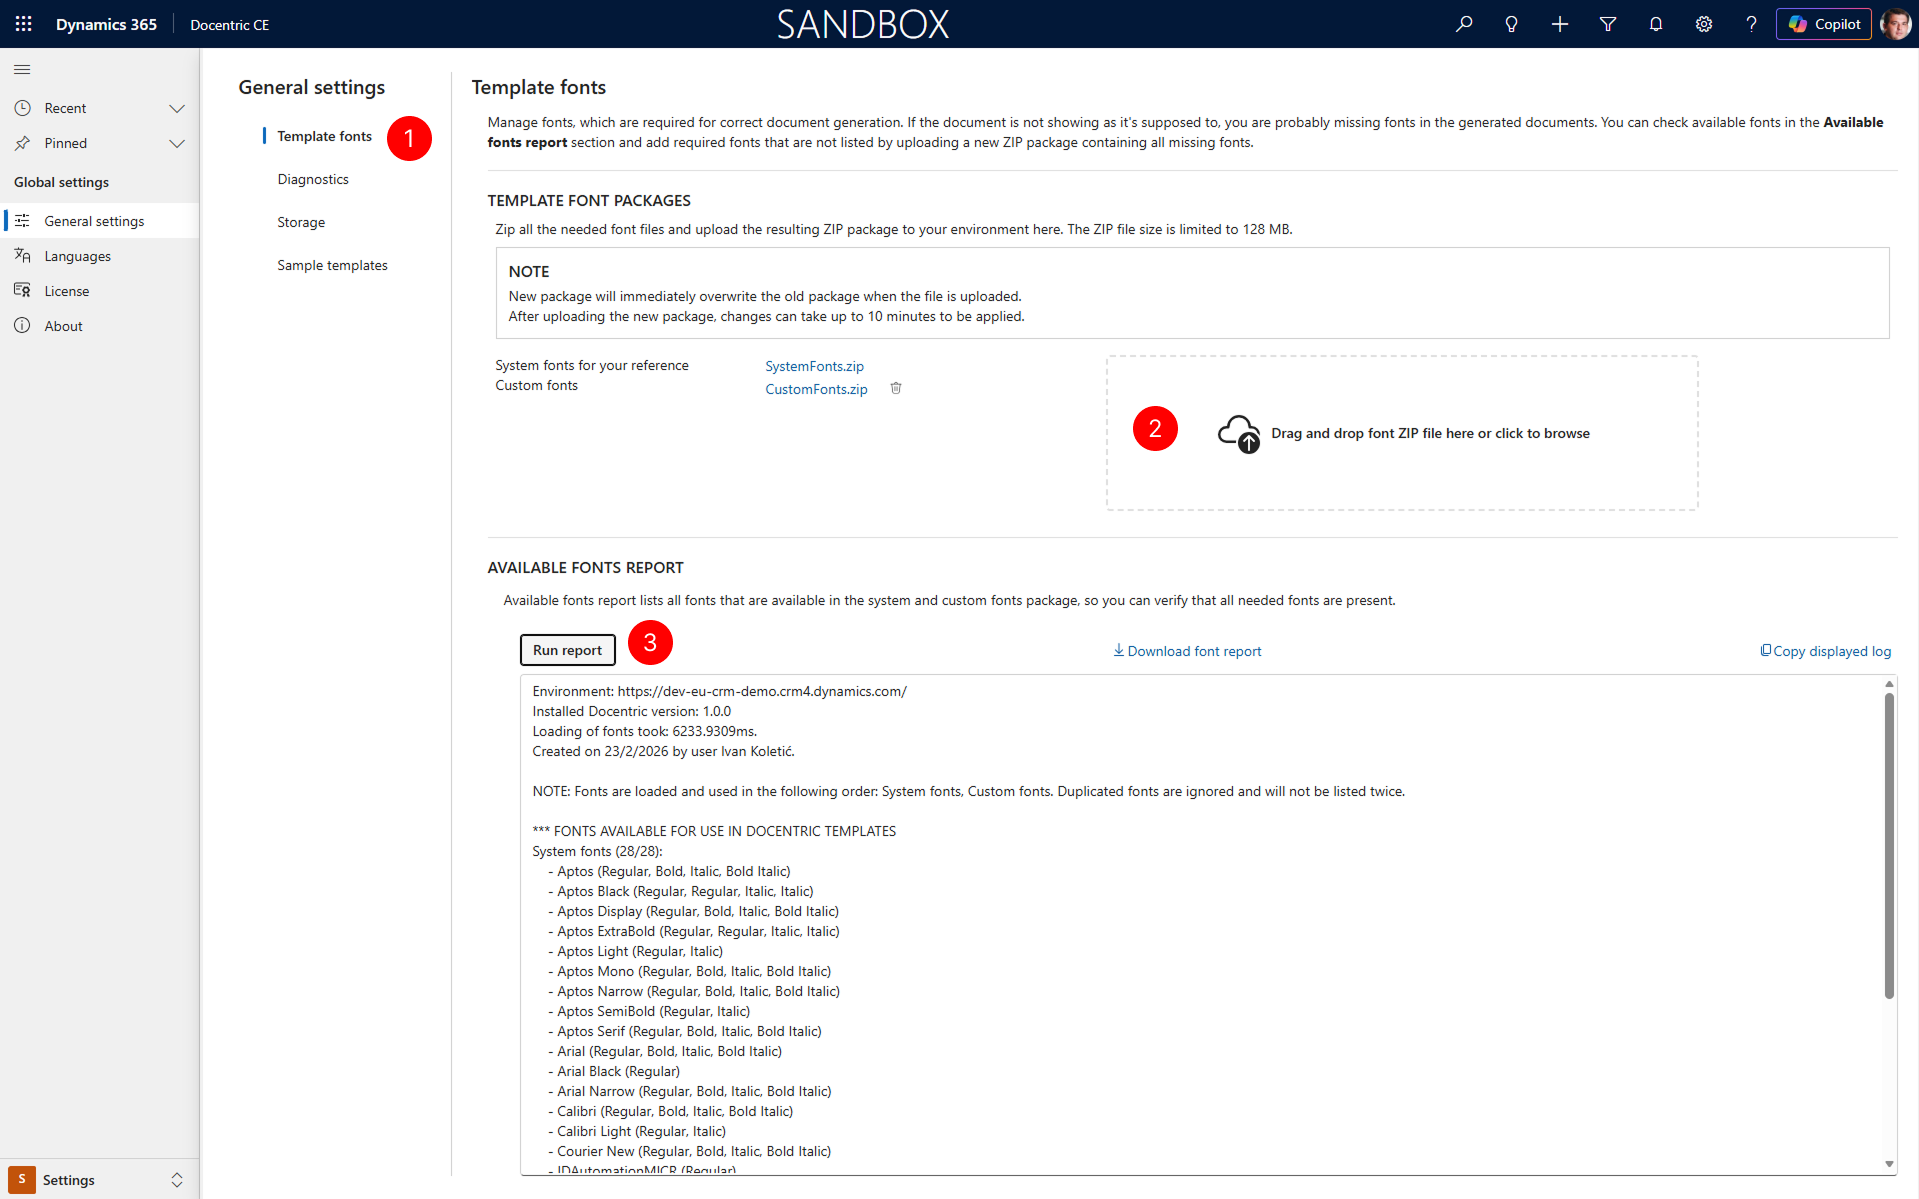Click the Environment URL line
This screenshot has width=1919, height=1199.
point(720,691)
